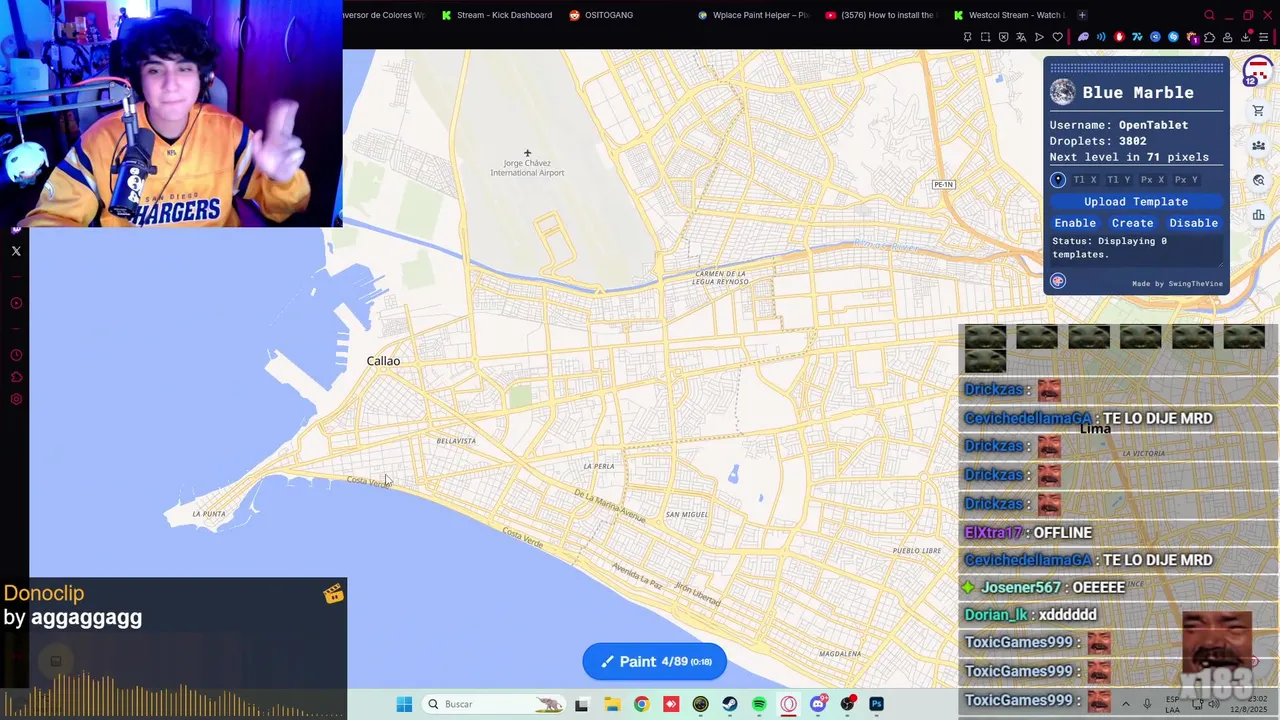Click Jorge Chávez International Airport label
Image resolution: width=1280 pixels, height=720 pixels.
[x=527, y=168]
